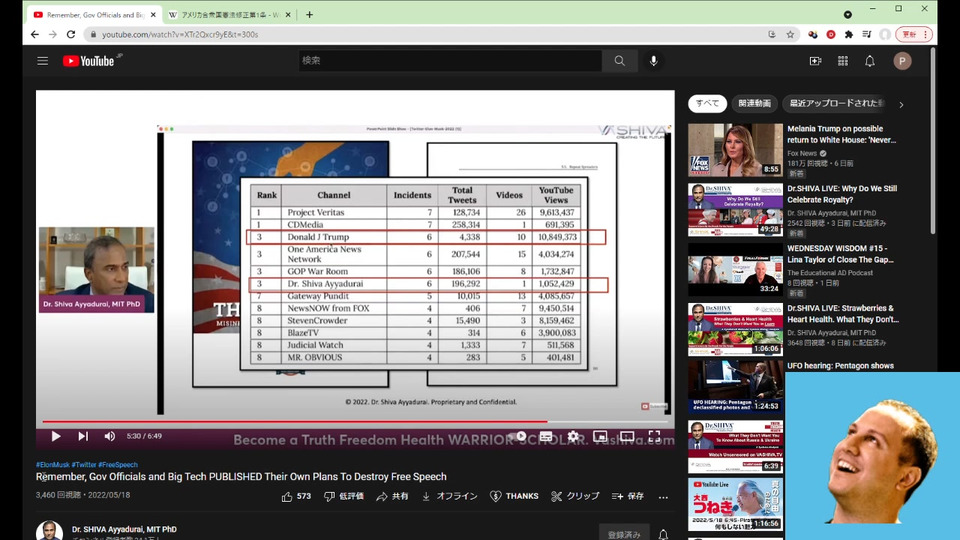Open account avatar menu P

pos(902,61)
